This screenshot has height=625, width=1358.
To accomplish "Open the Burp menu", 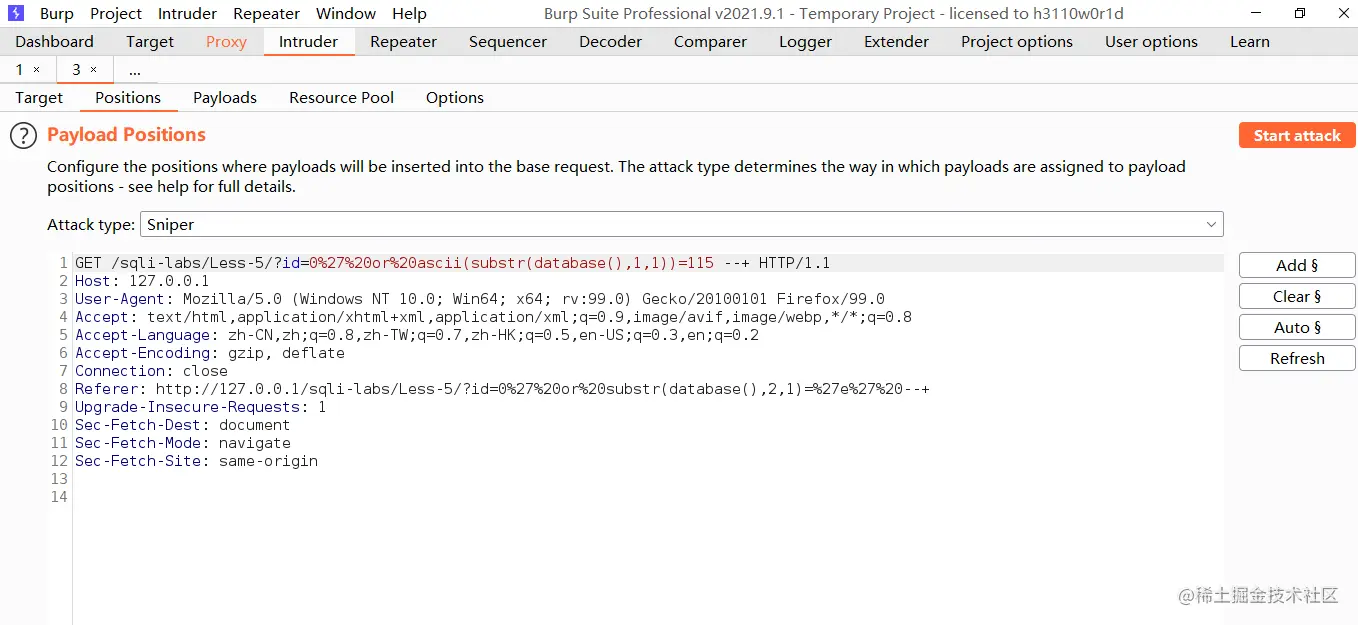I will 57,14.
